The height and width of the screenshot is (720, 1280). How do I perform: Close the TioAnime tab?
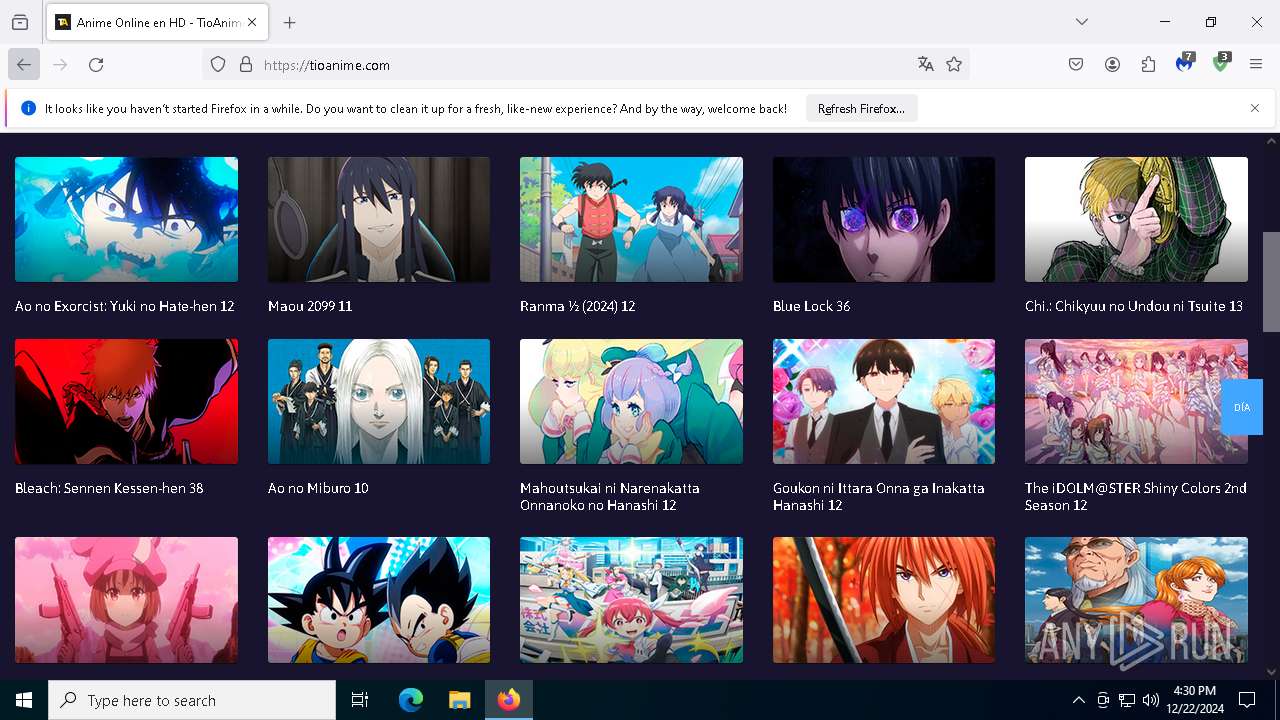[252, 22]
